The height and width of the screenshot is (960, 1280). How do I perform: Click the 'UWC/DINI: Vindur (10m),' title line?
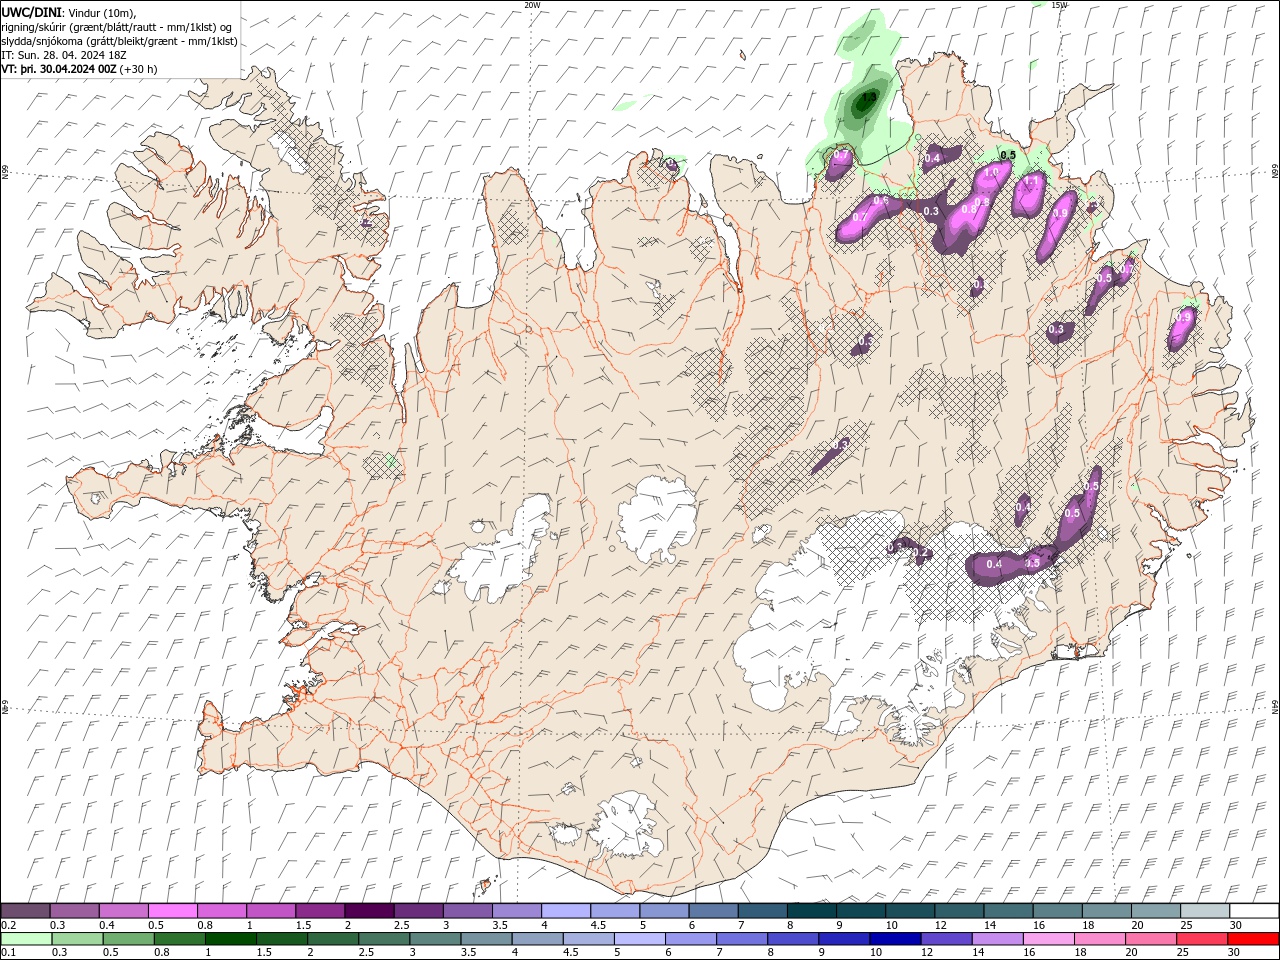click(x=69, y=12)
